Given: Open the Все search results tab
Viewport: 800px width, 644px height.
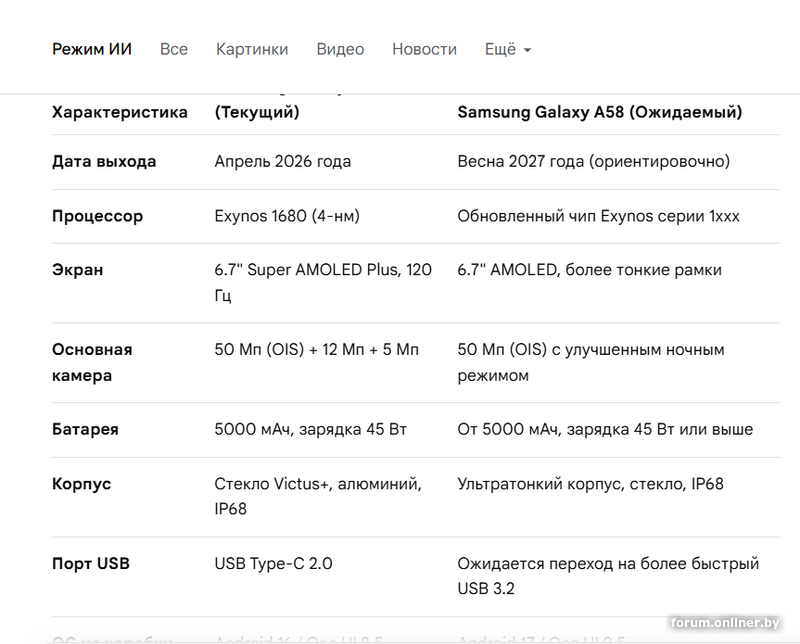Looking at the screenshot, I should tap(174, 49).
